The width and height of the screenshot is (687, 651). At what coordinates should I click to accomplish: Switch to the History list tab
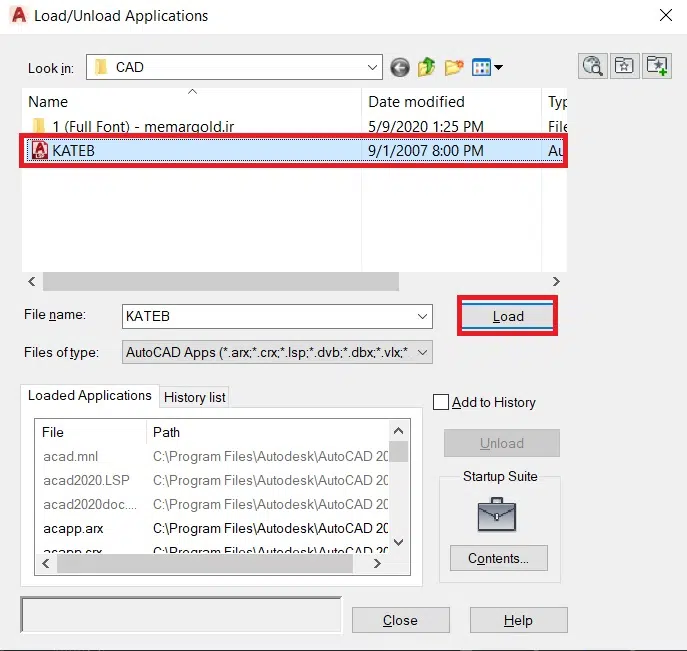click(x=195, y=397)
